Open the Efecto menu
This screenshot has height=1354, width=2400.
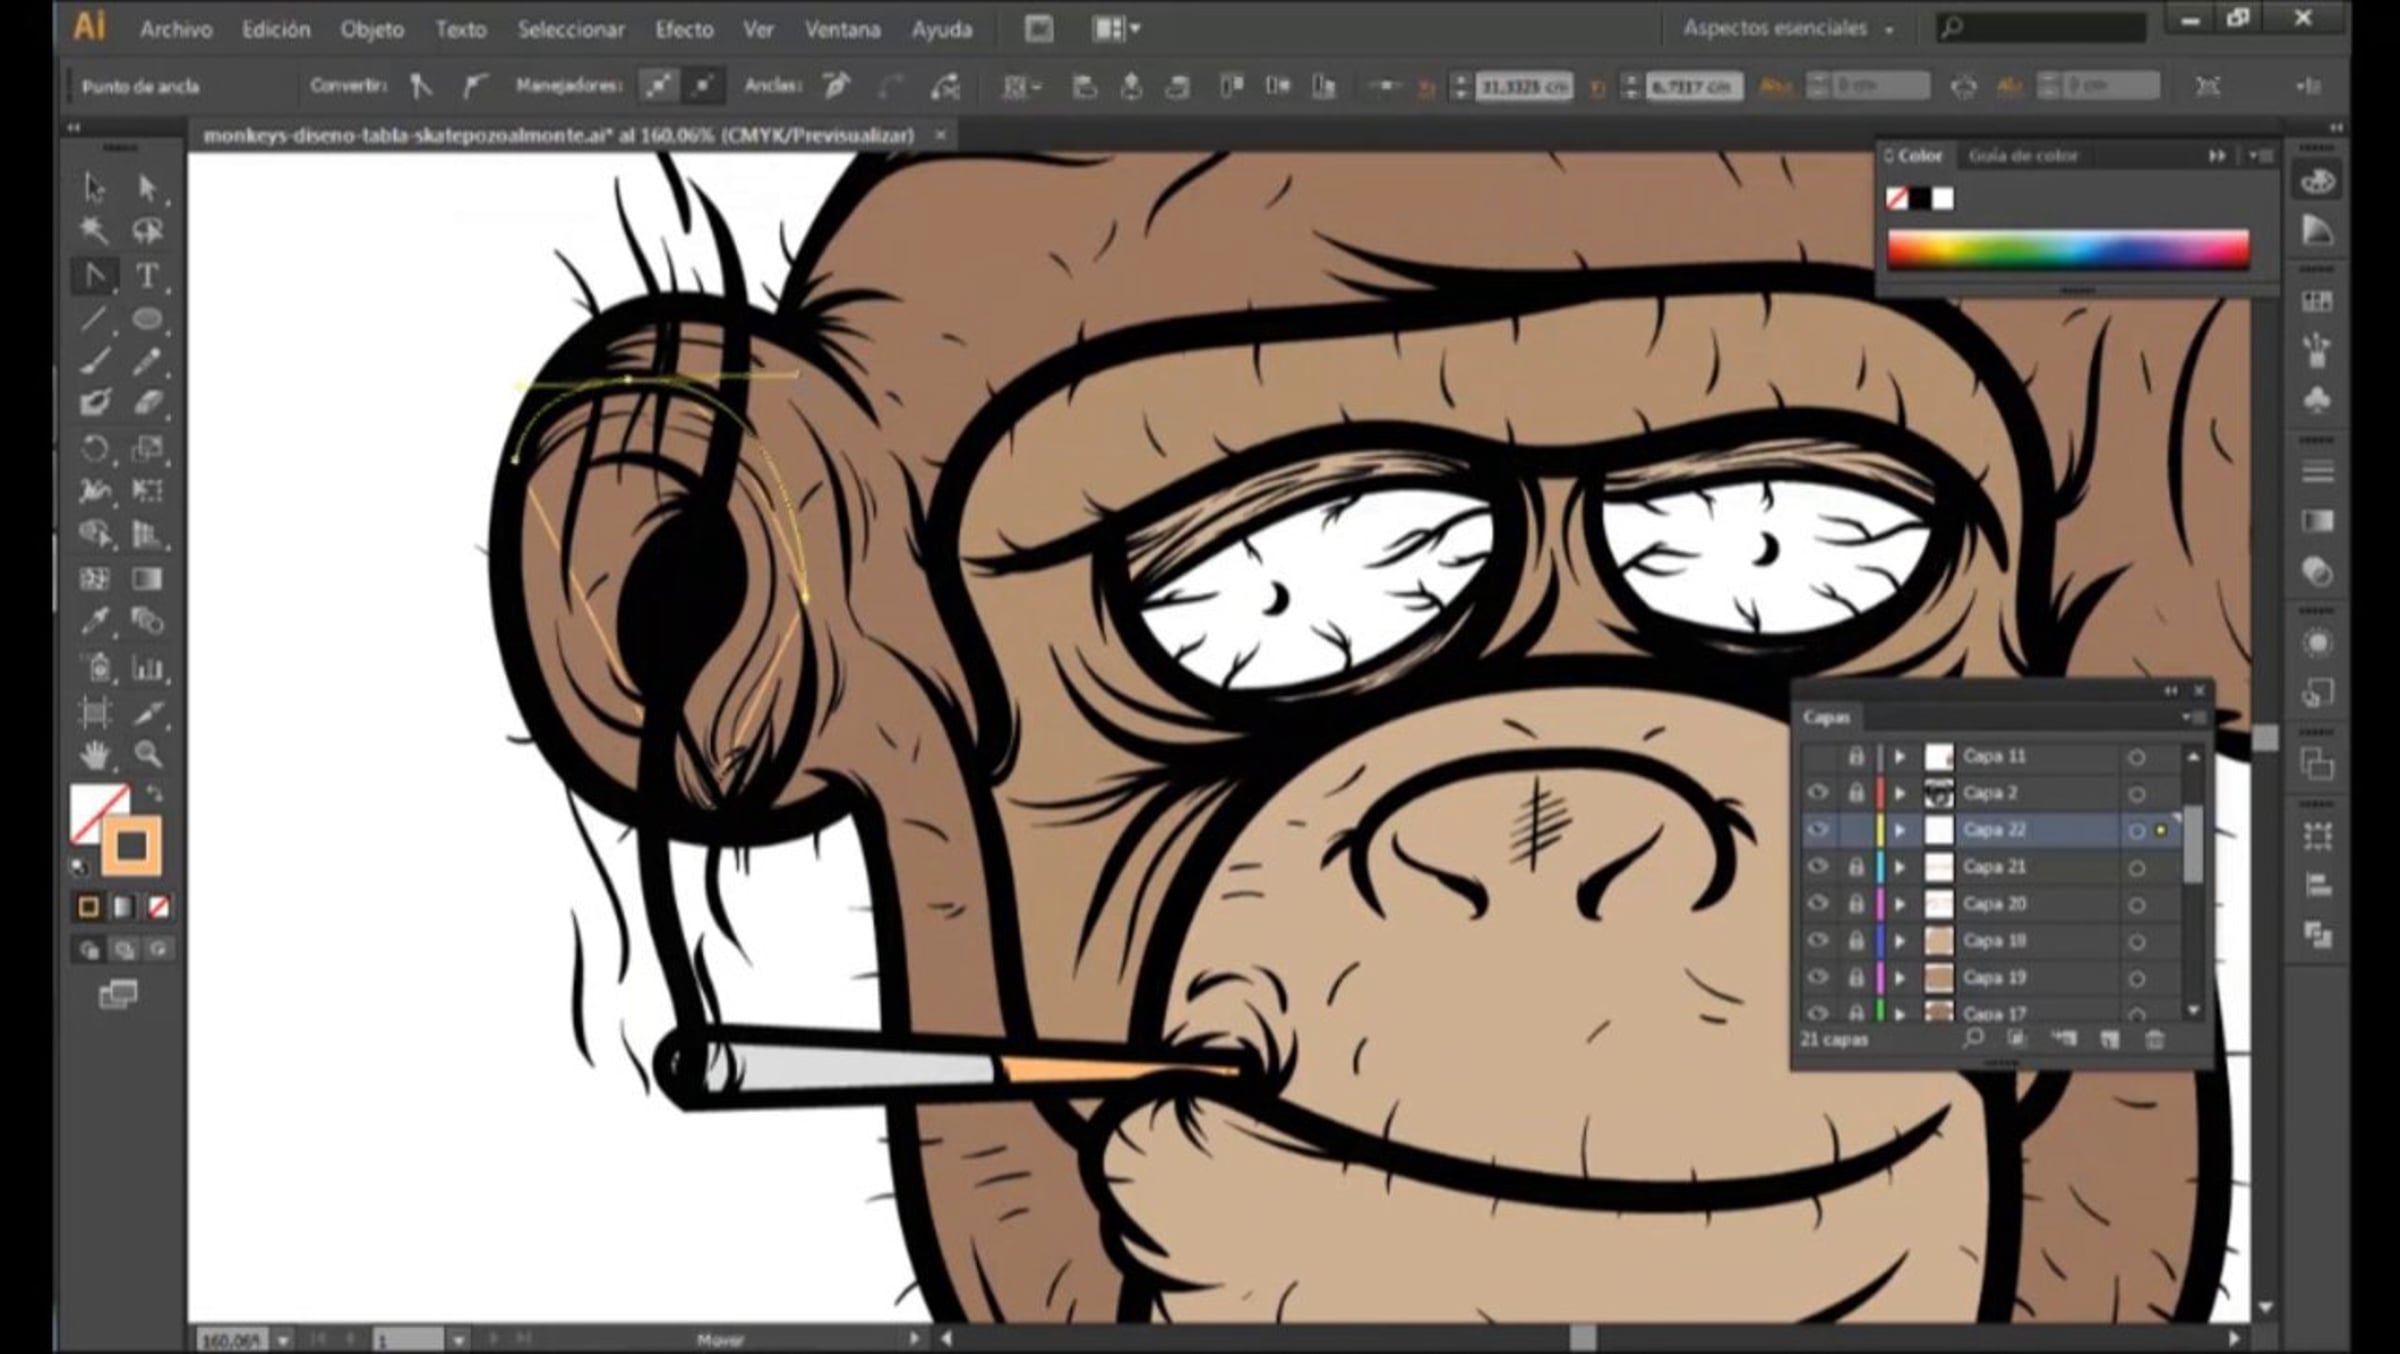click(x=684, y=30)
